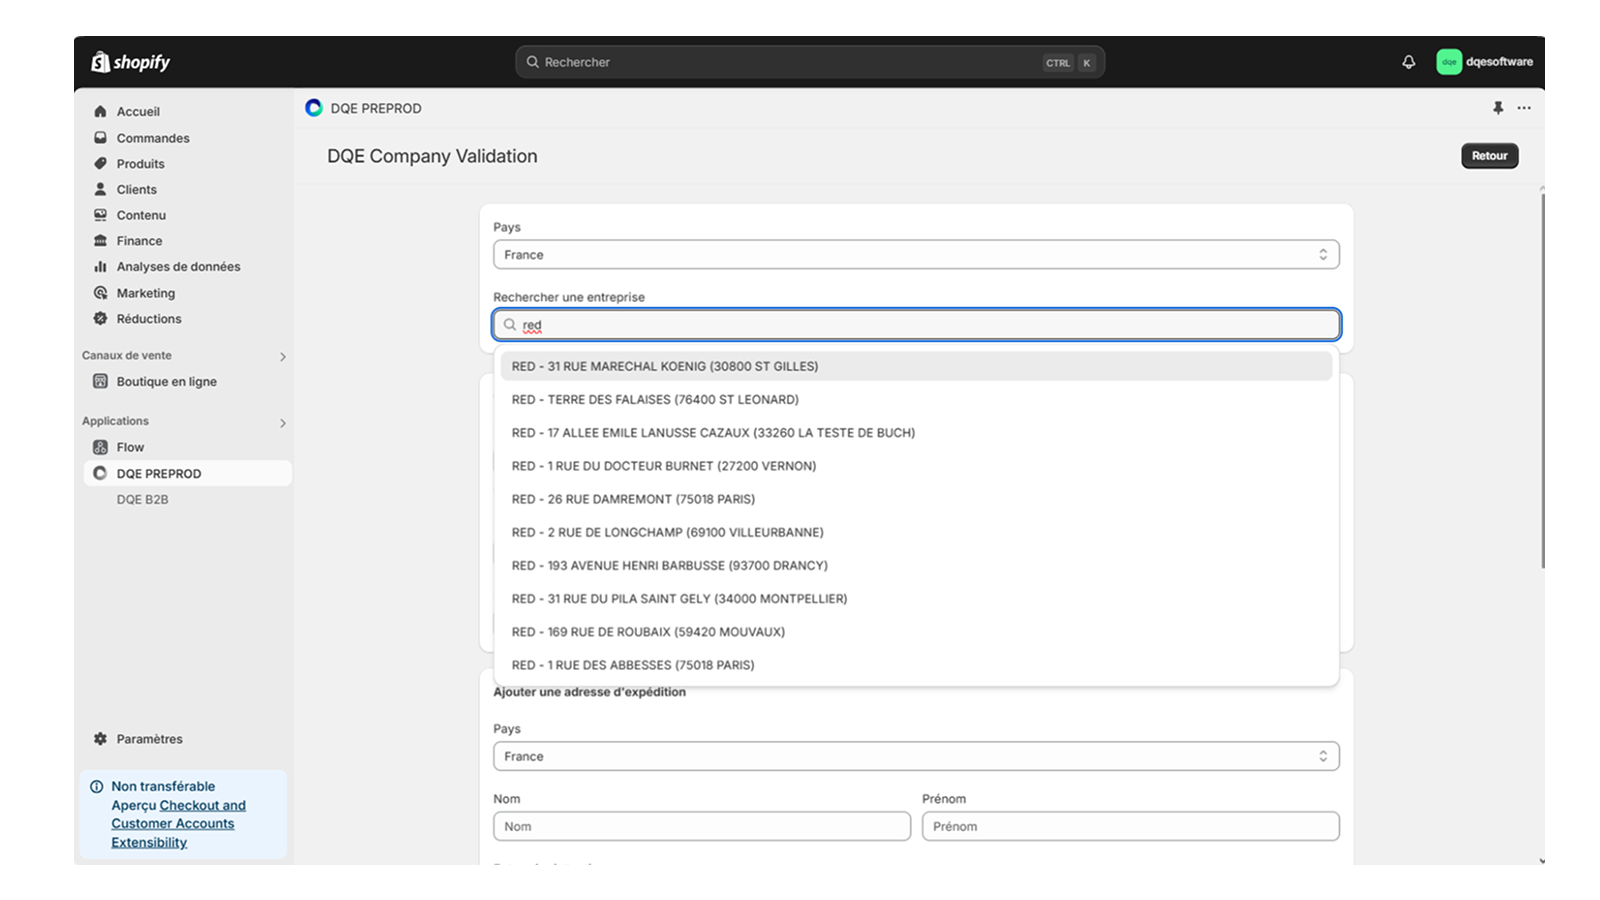Select RED - 193 AVENUE HENRI BARBUSSE
Screen dimensions: 1600x900
(916, 565)
